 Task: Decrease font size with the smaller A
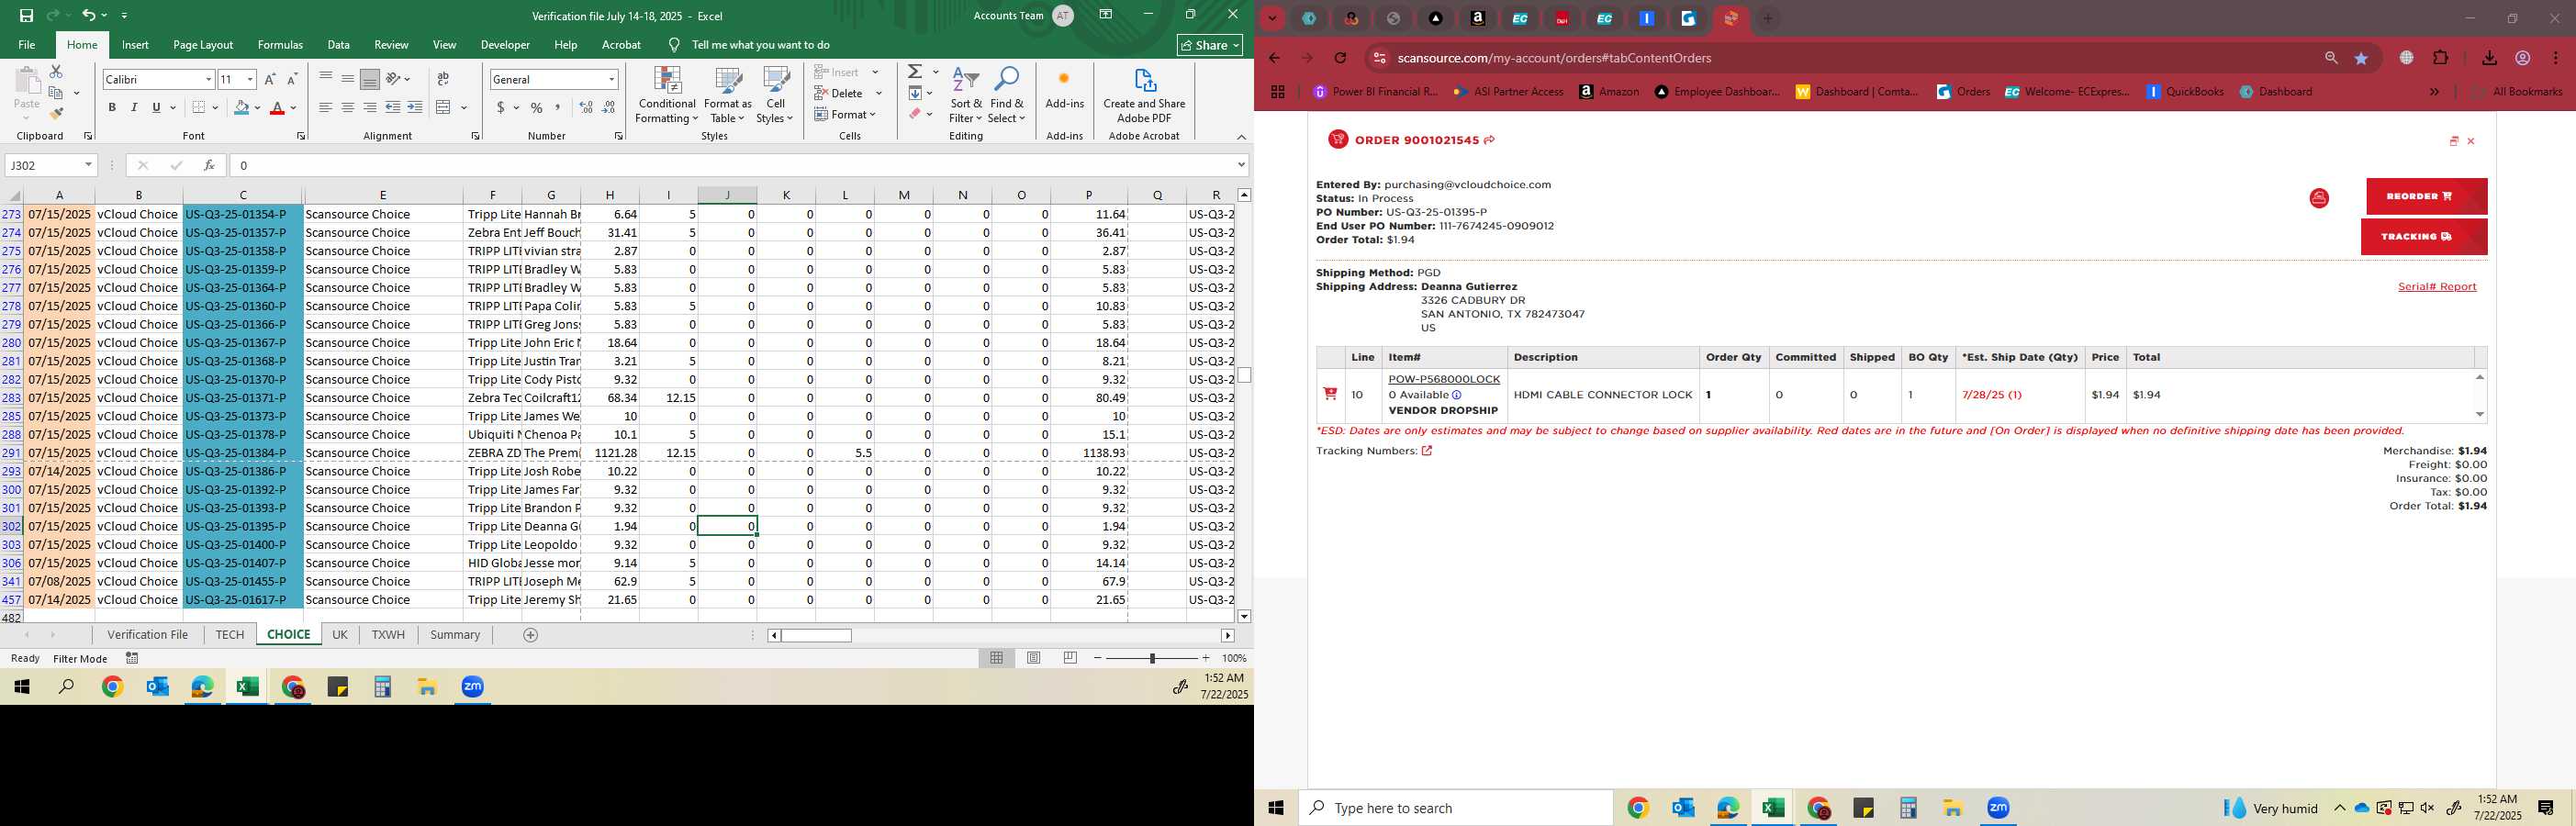(x=292, y=79)
